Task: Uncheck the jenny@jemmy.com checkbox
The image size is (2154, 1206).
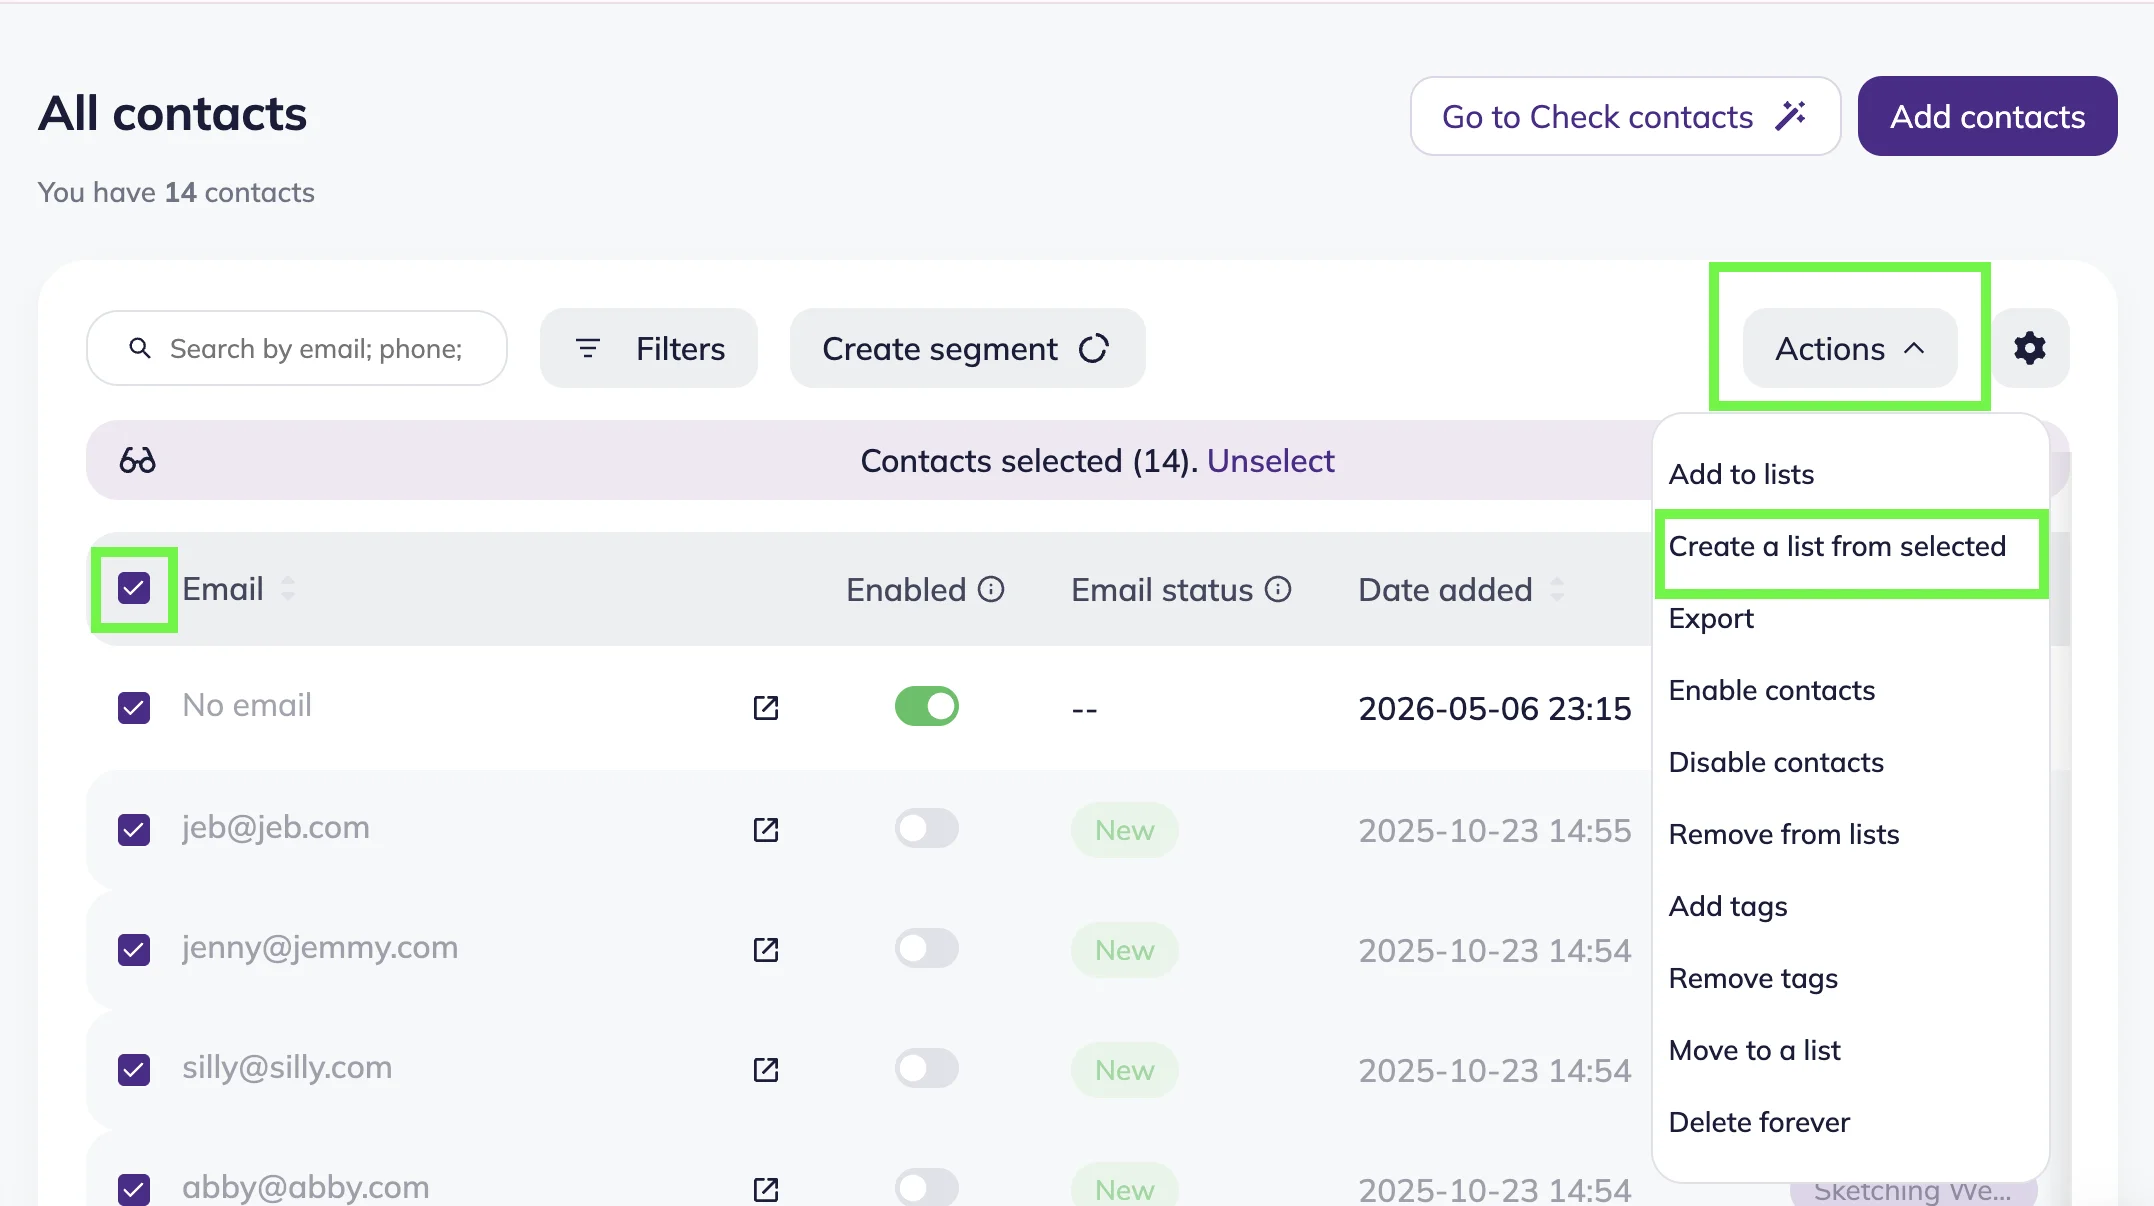Action: pos(134,950)
